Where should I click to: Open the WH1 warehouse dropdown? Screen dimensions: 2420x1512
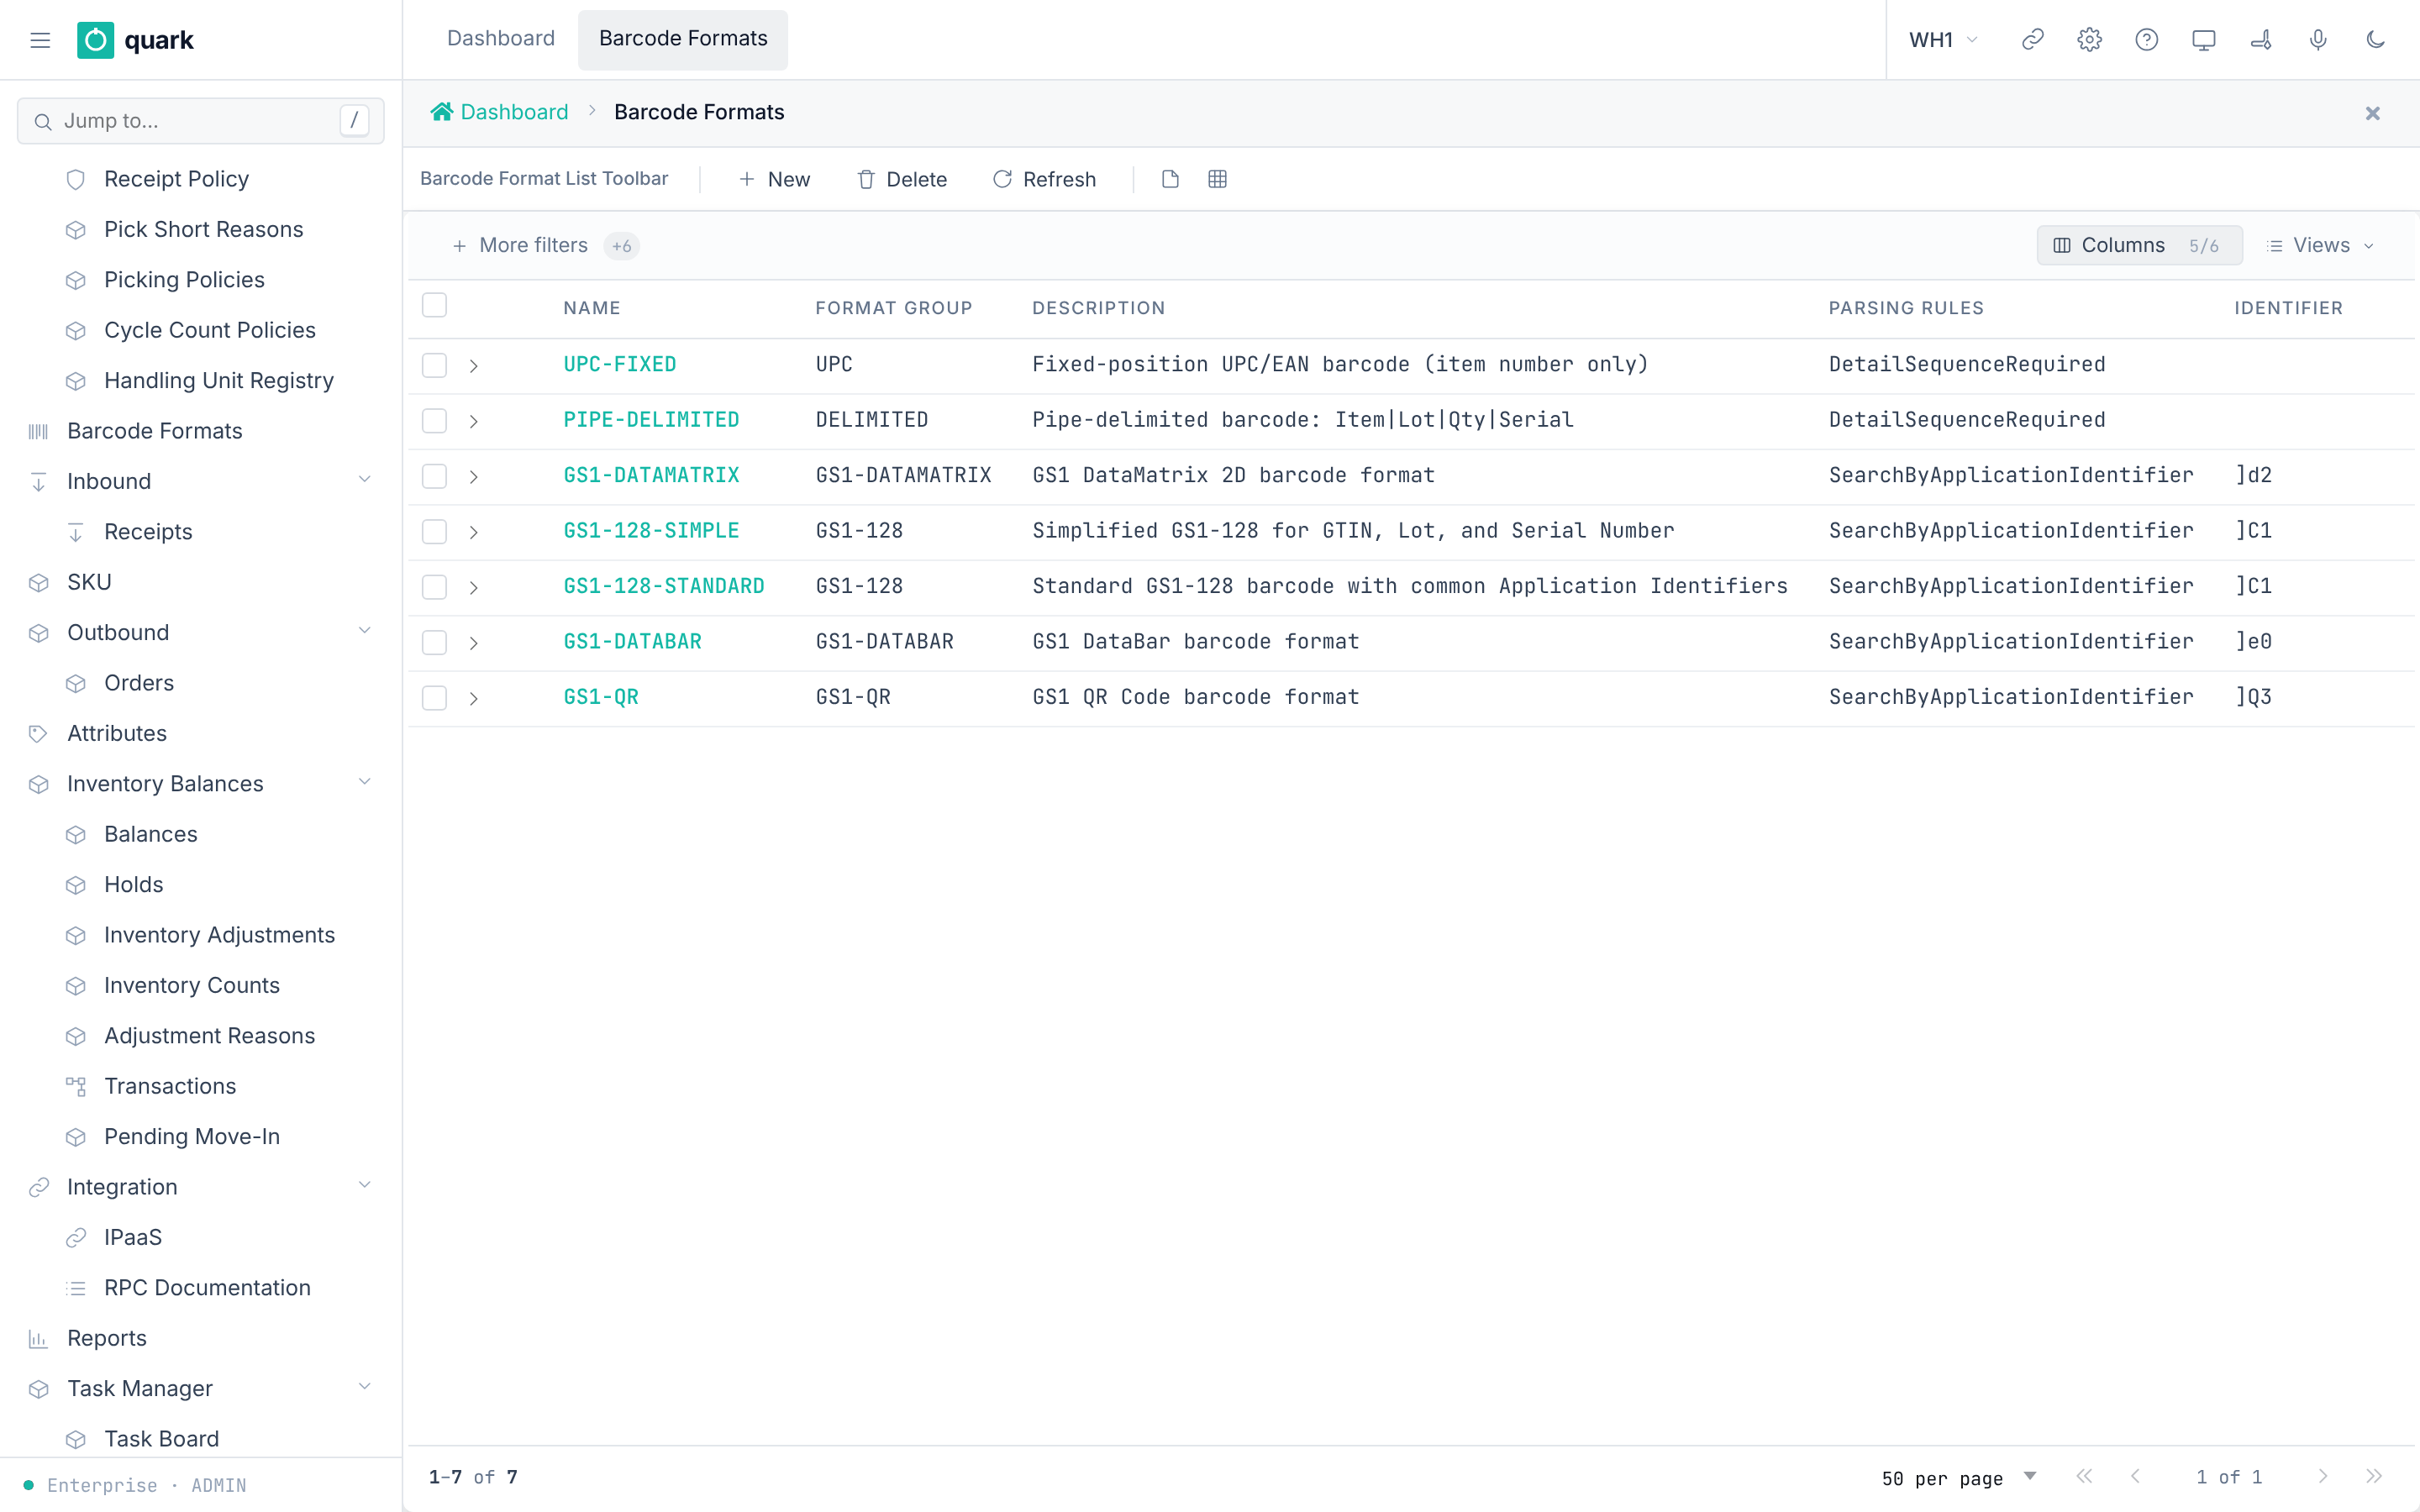point(1943,40)
